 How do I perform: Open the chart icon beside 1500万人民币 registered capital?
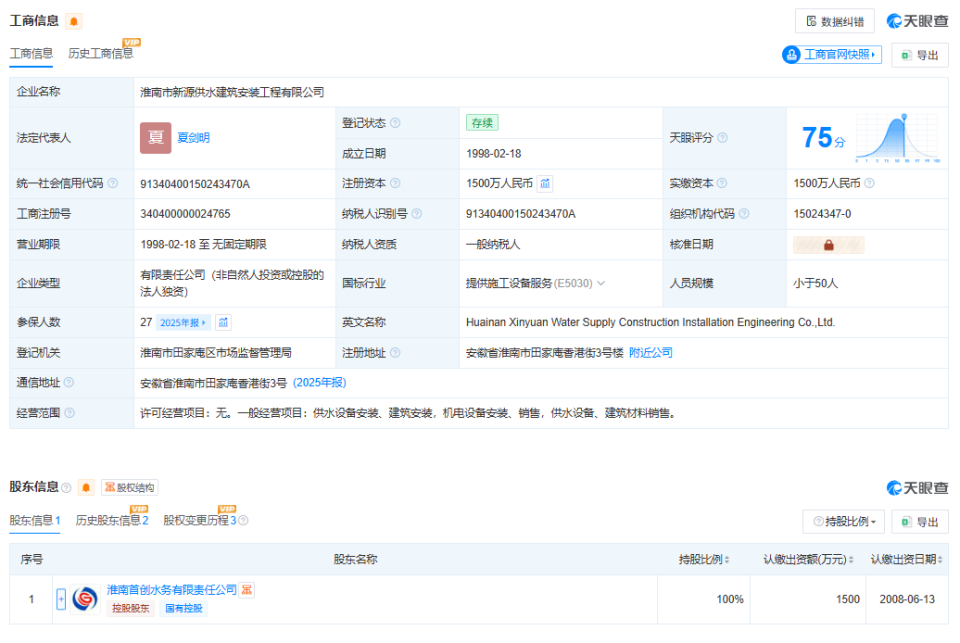(x=545, y=183)
